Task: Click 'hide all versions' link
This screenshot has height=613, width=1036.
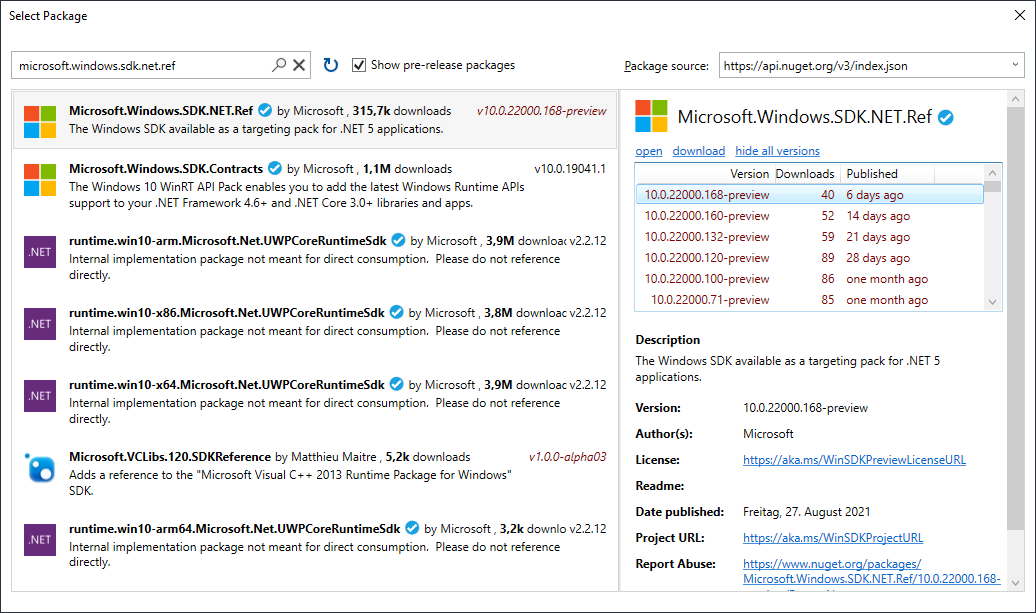Action: (x=777, y=151)
